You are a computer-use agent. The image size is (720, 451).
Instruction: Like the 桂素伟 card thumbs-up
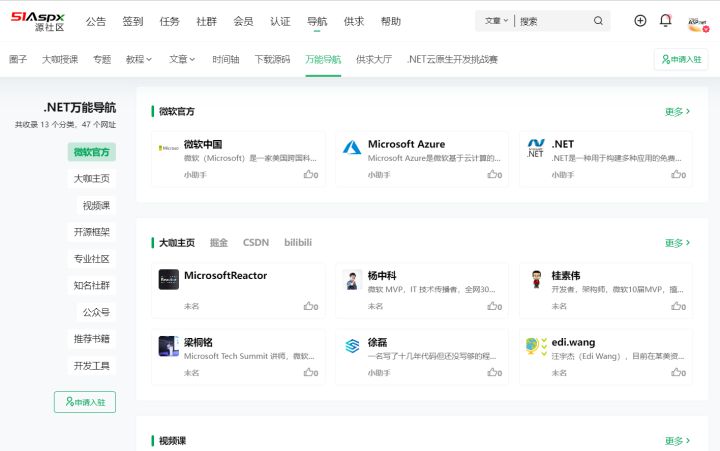[678, 306]
